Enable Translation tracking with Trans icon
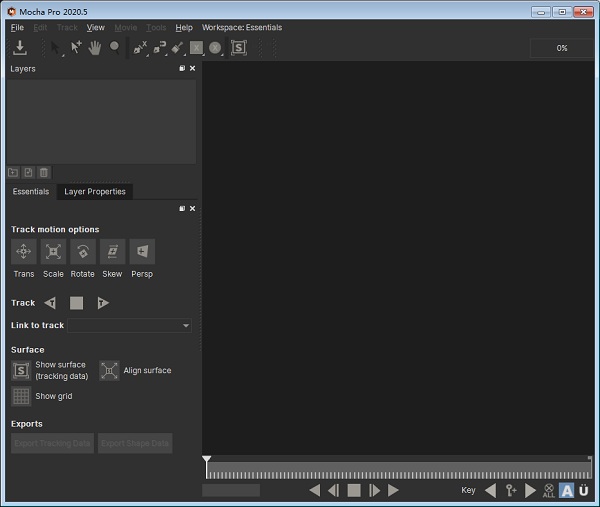 click(x=24, y=252)
